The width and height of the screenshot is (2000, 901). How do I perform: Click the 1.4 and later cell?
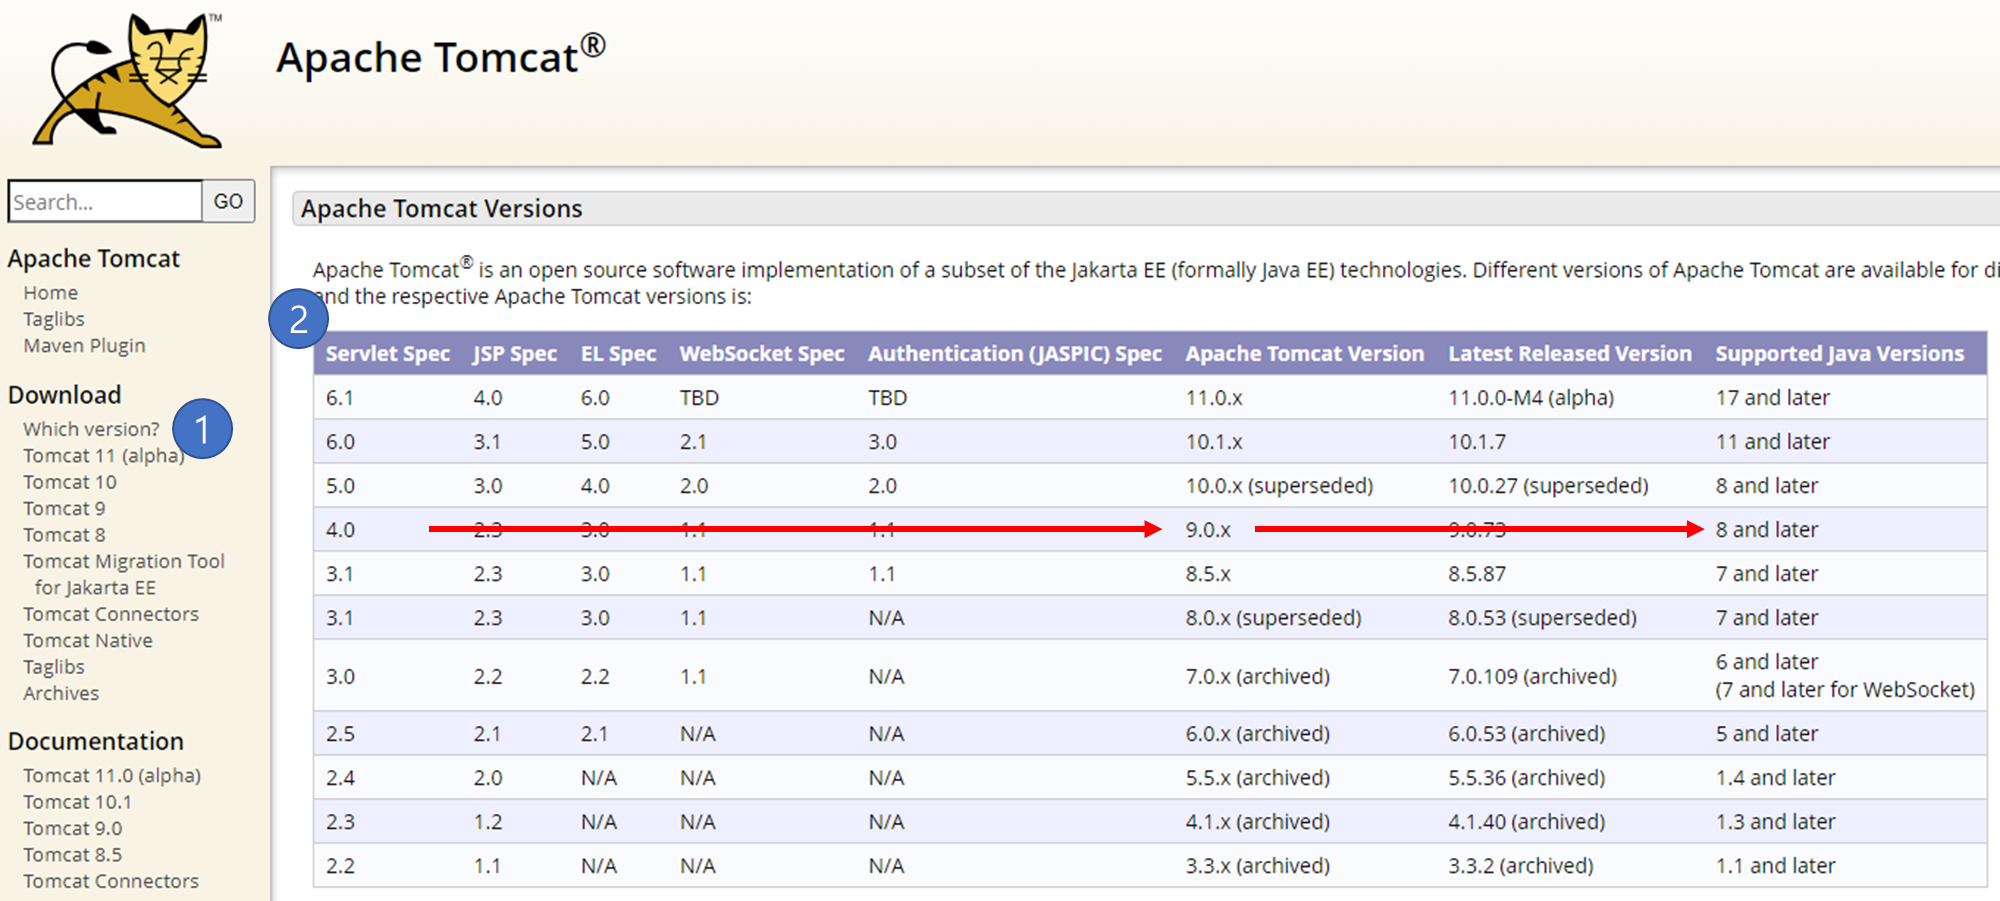1776,777
